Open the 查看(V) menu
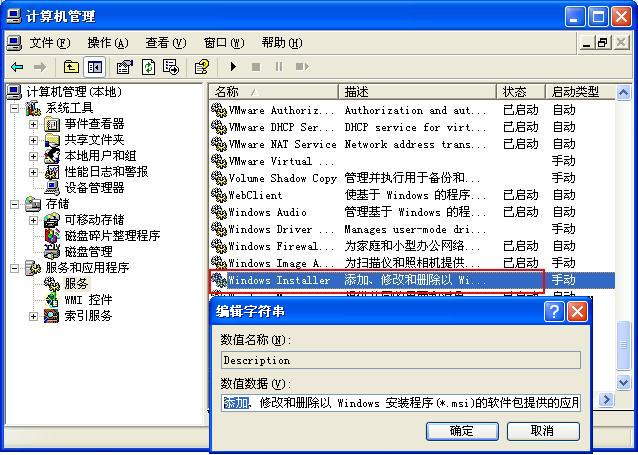The image size is (638, 455). pos(166,42)
